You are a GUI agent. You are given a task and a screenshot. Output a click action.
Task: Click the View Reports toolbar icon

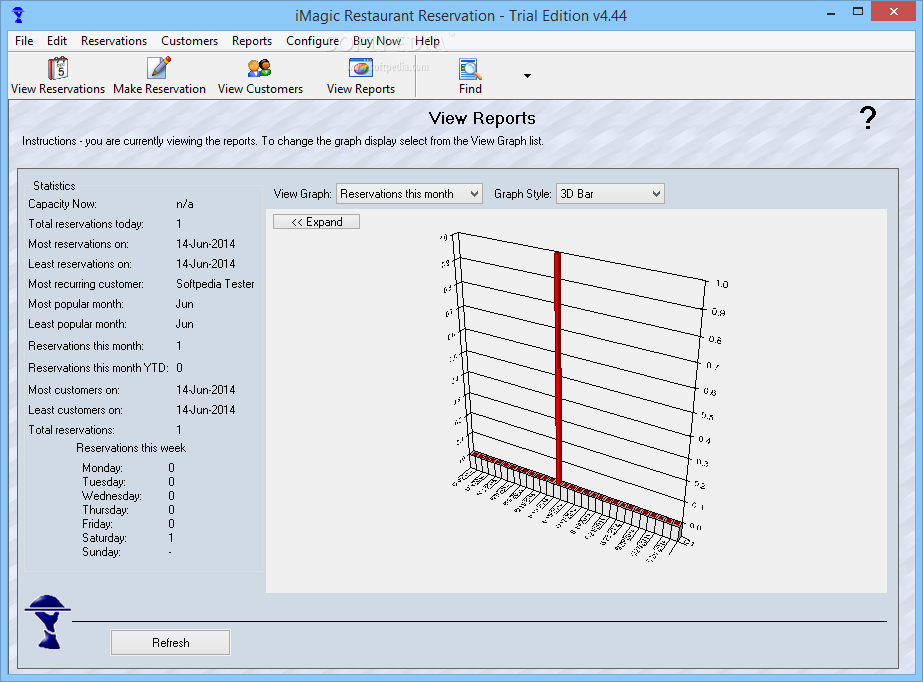tap(361, 68)
